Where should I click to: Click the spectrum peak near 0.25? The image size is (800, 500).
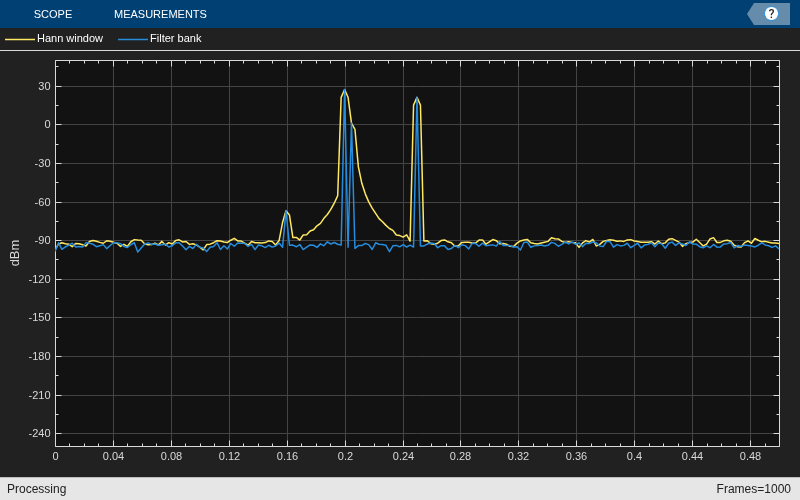[x=417, y=98]
